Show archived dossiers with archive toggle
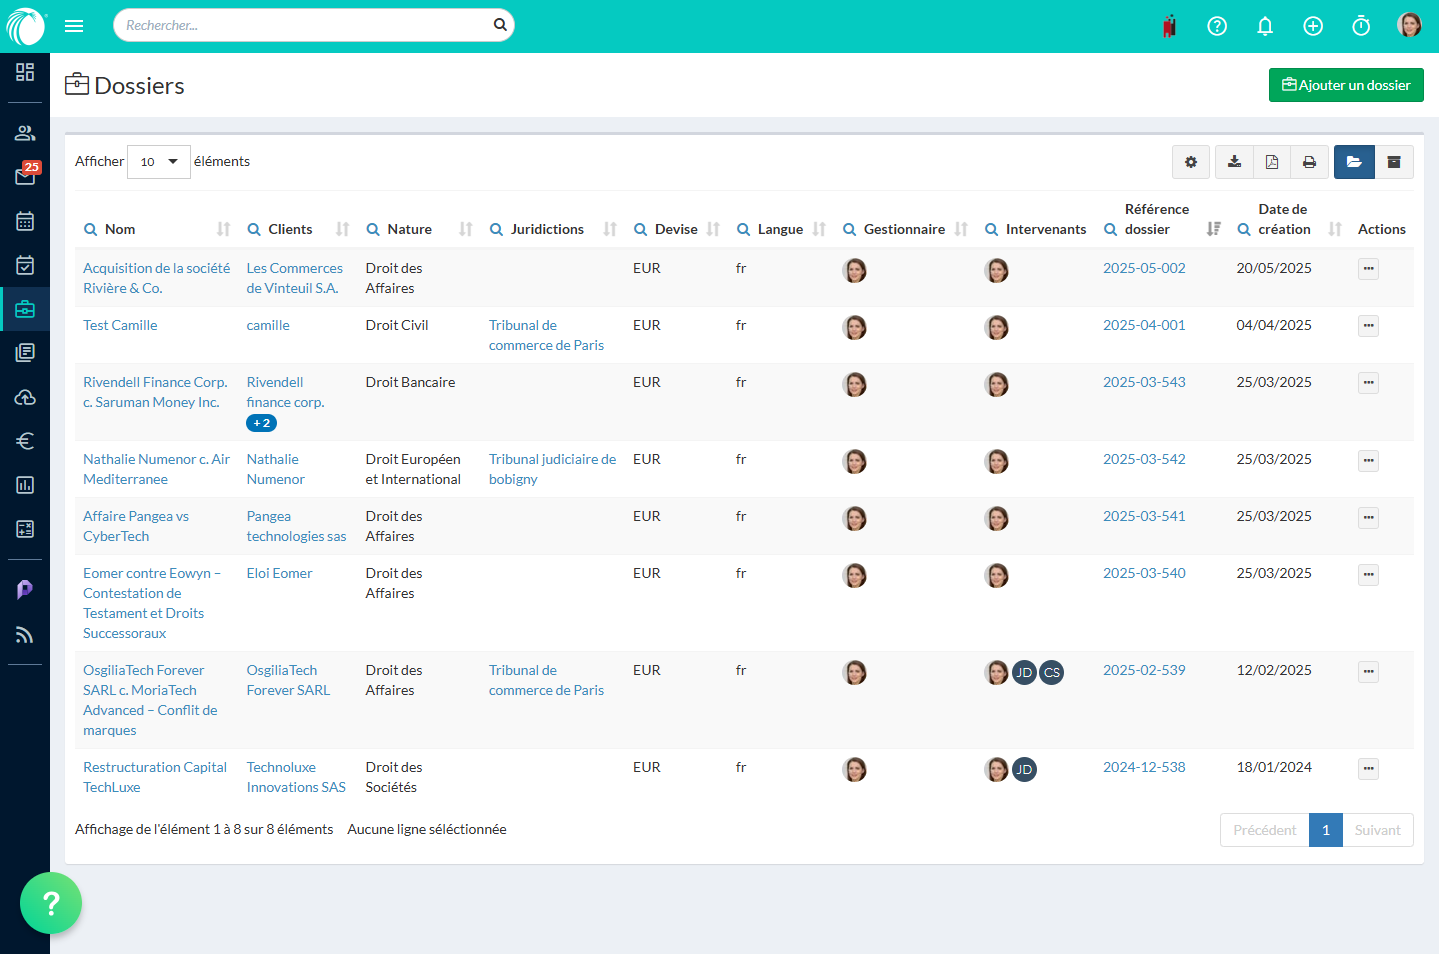The image size is (1439, 954). (1394, 162)
